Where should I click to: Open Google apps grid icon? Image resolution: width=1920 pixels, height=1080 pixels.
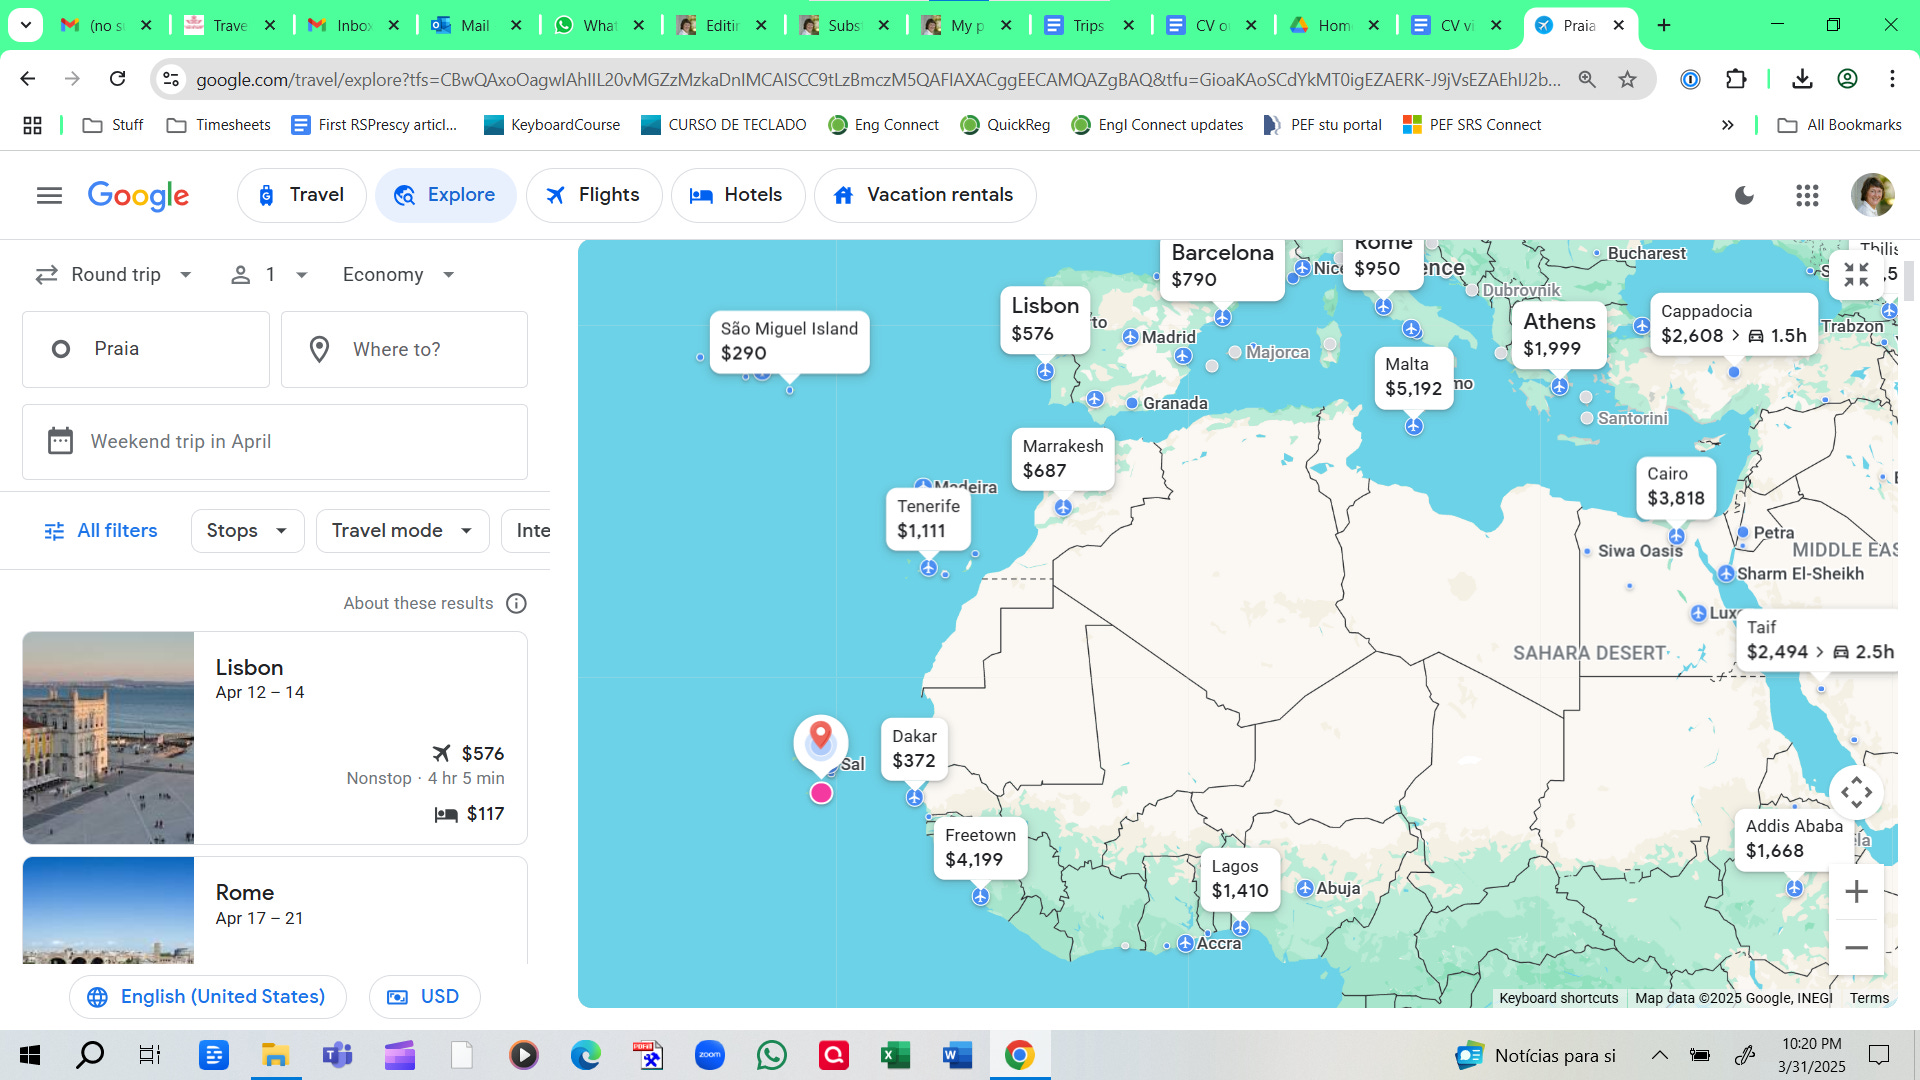[1806, 195]
